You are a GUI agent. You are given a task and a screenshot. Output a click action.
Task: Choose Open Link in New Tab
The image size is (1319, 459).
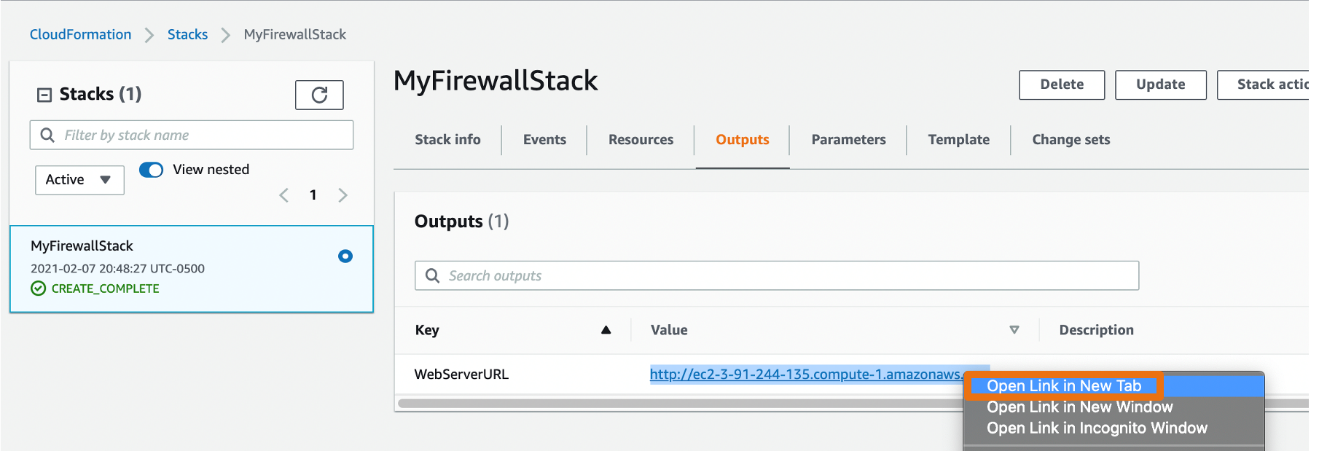(1063, 386)
